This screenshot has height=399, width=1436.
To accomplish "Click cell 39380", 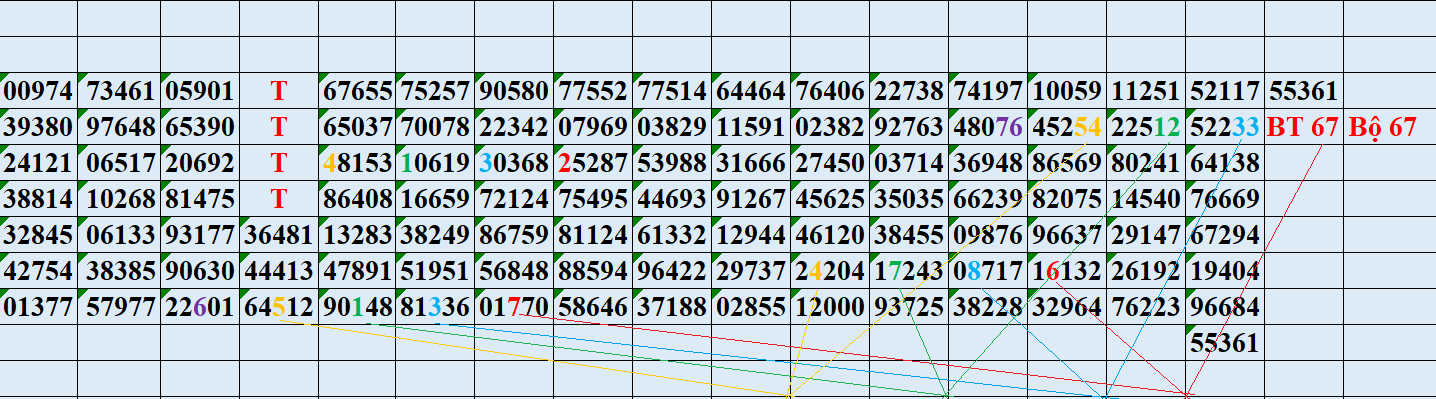I will point(39,127).
